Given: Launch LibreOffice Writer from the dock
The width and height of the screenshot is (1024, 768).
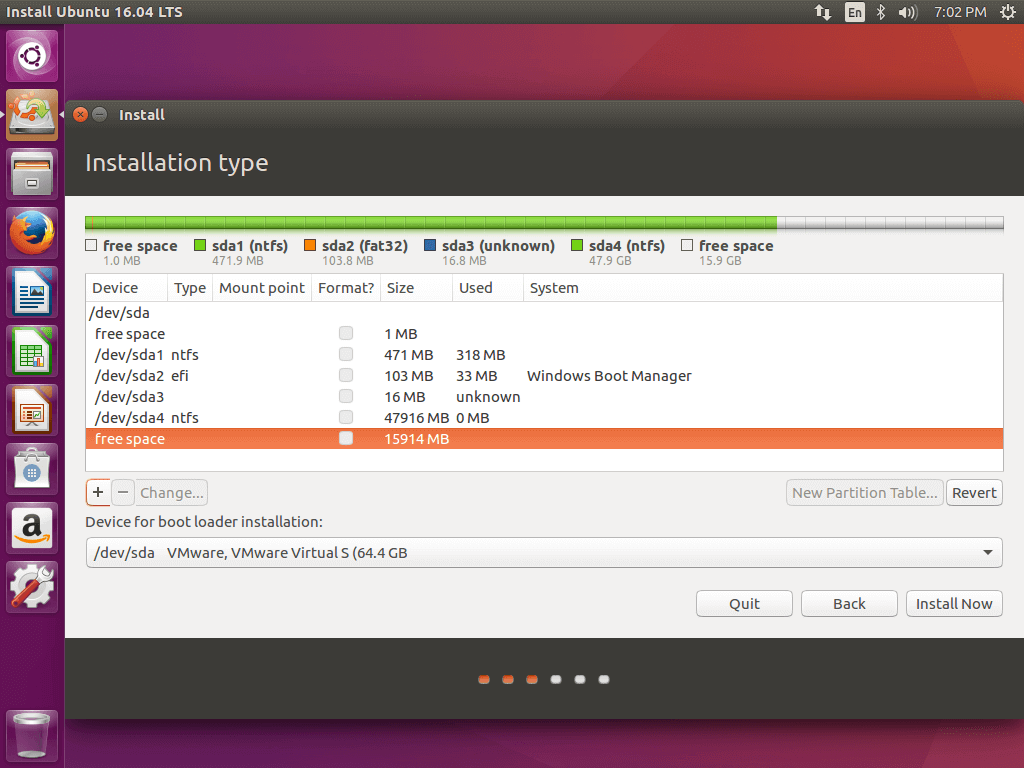Looking at the screenshot, I should coord(32,294).
